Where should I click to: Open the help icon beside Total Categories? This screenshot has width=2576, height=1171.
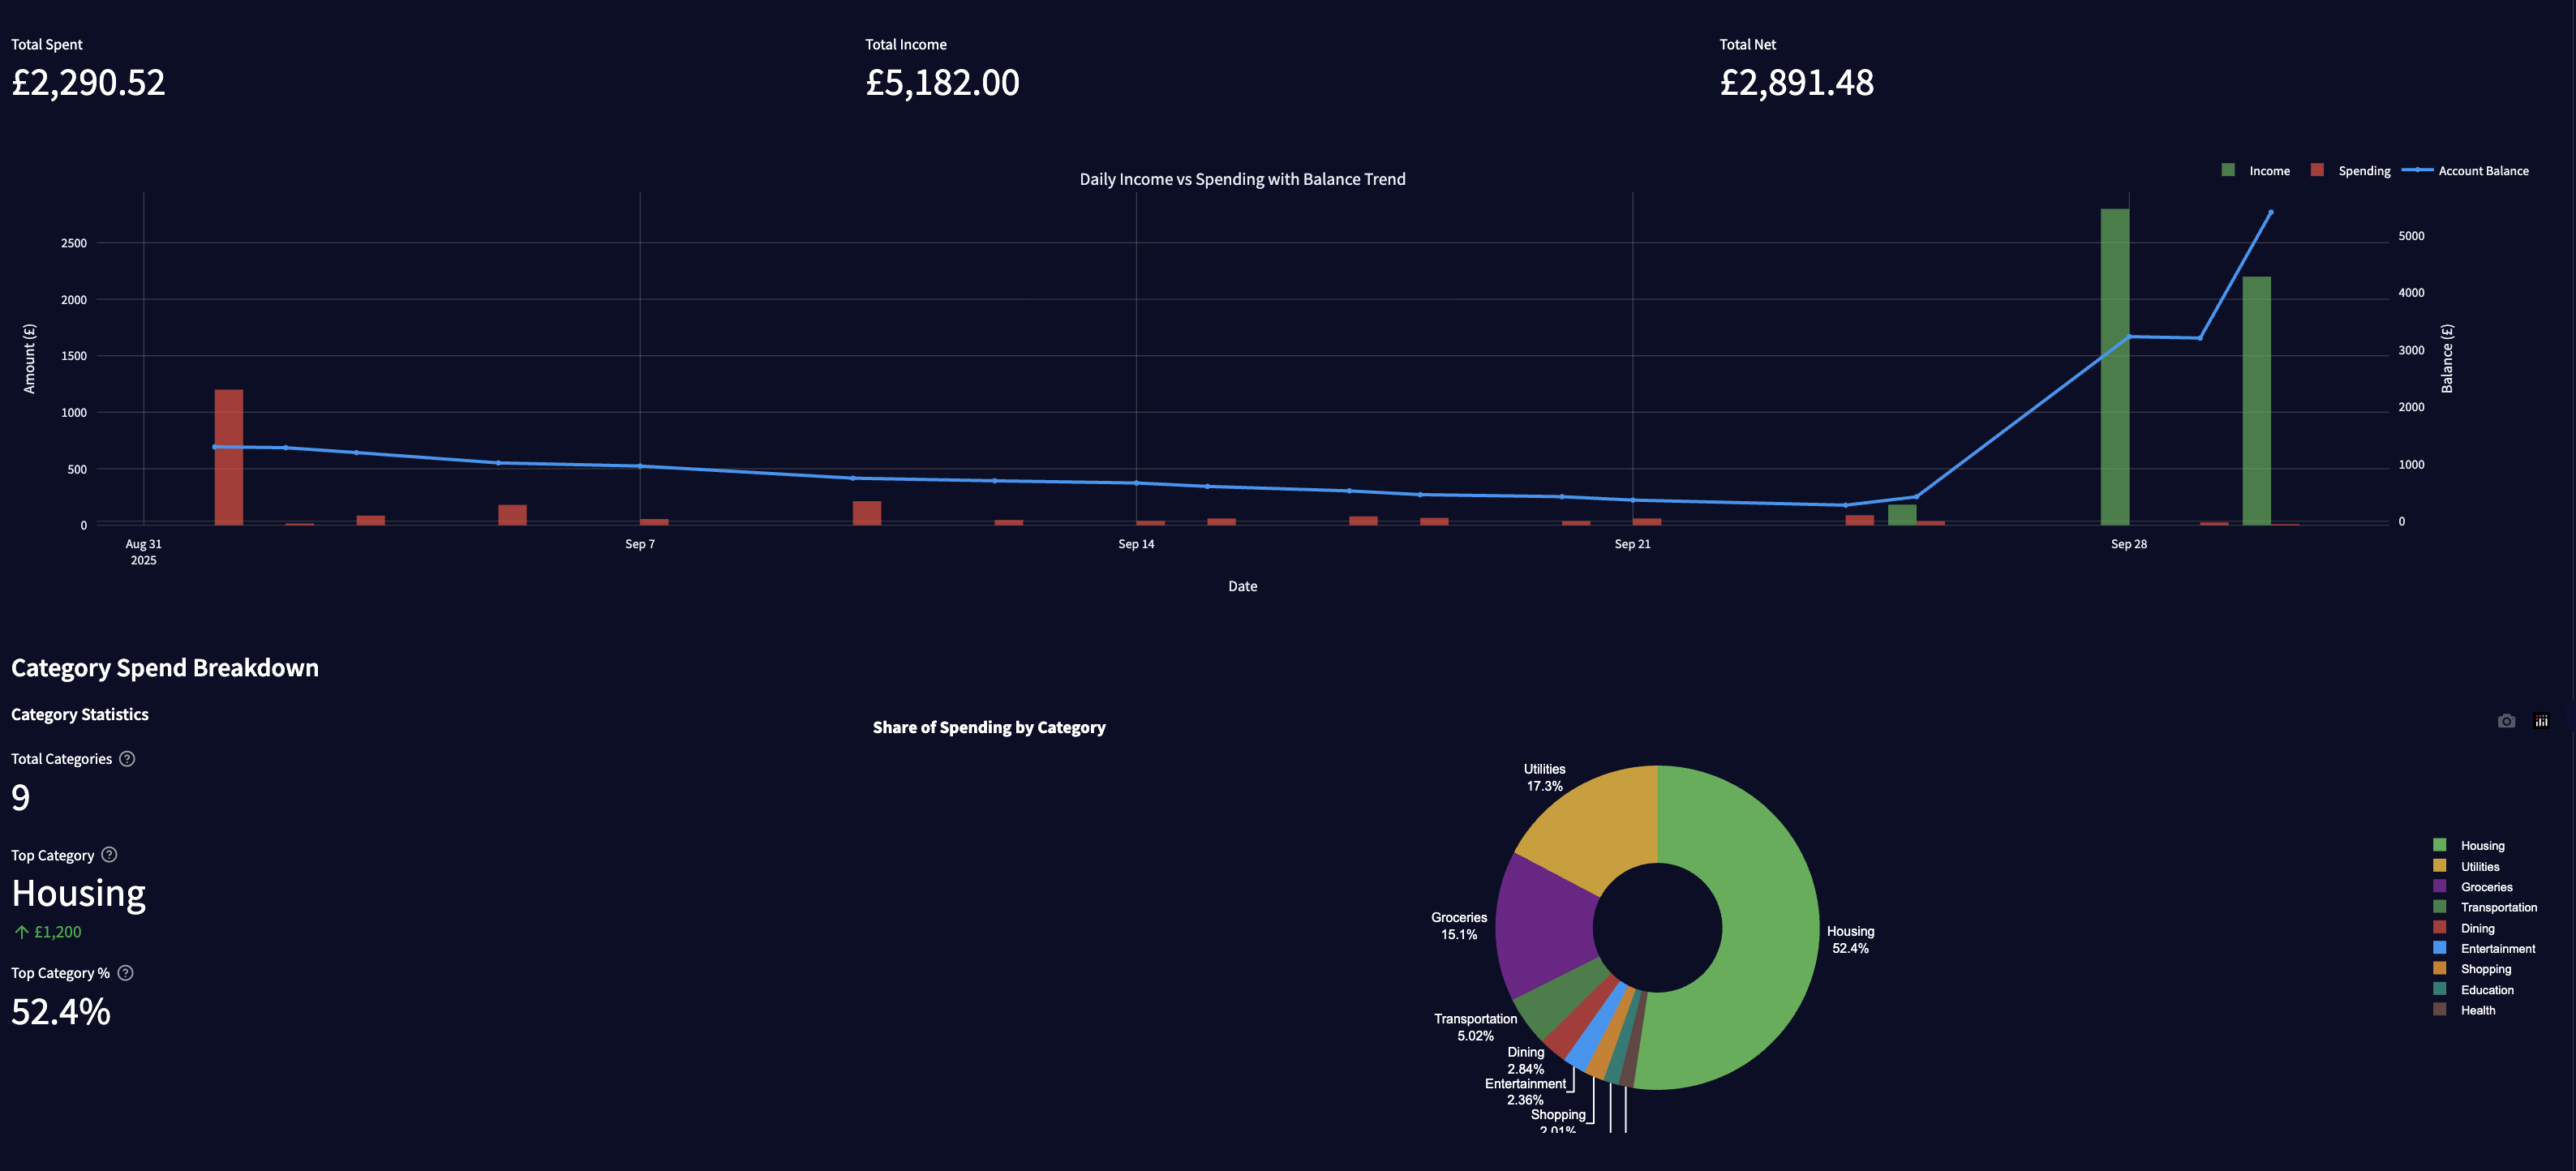(127, 759)
